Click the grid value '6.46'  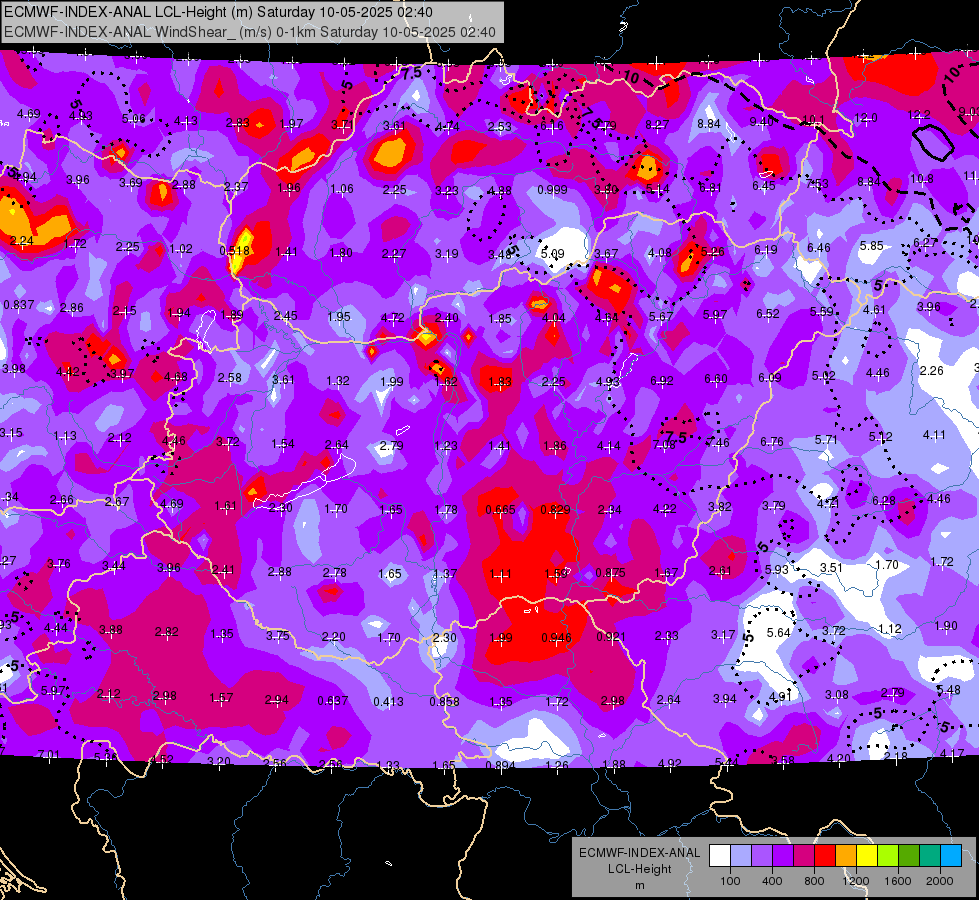[819, 248]
